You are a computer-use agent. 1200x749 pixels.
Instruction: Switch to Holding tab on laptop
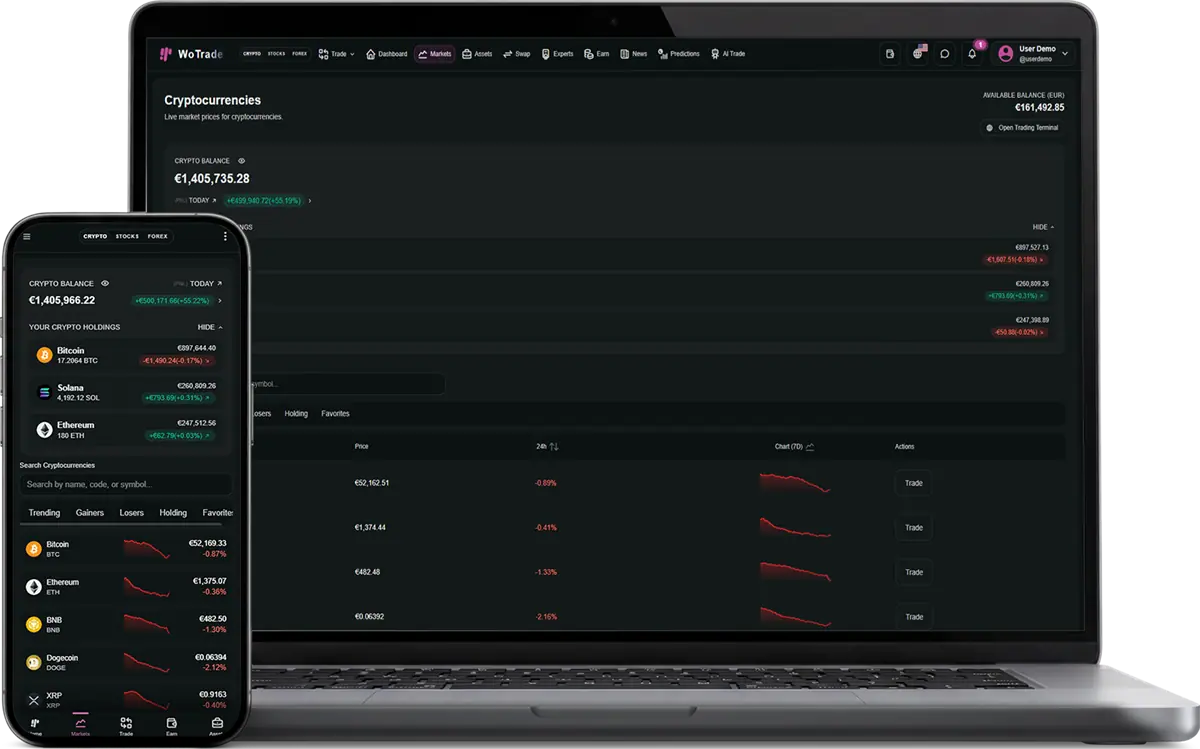pos(296,414)
